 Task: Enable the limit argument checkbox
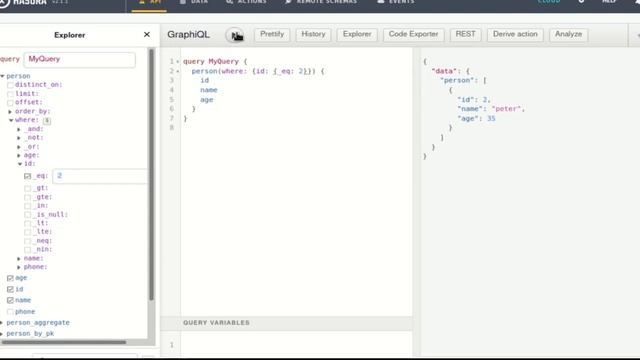pos(10,94)
